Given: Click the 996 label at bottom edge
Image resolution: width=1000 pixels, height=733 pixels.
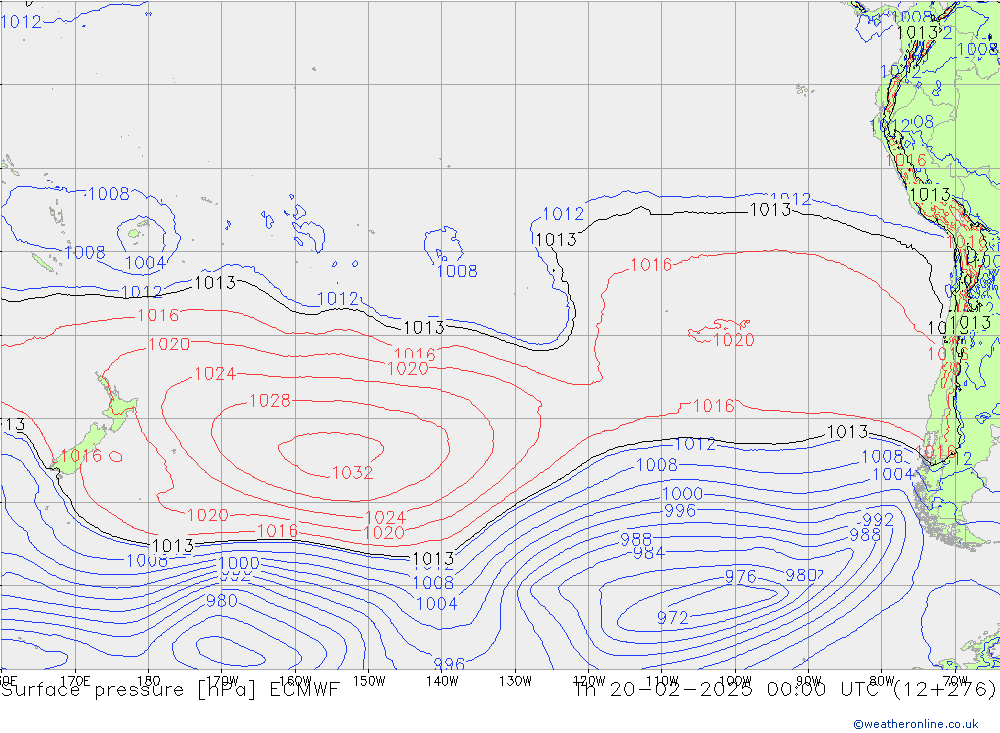Looking at the screenshot, I should (x=449, y=664).
